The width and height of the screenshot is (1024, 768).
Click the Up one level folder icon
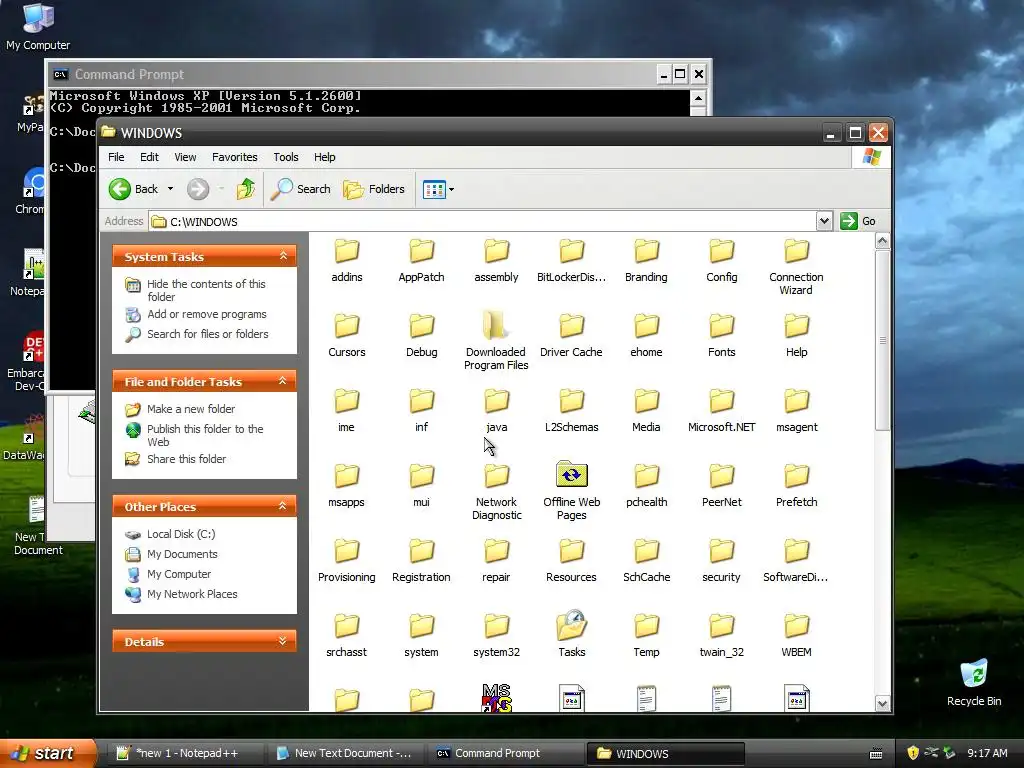tap(246, 189)
